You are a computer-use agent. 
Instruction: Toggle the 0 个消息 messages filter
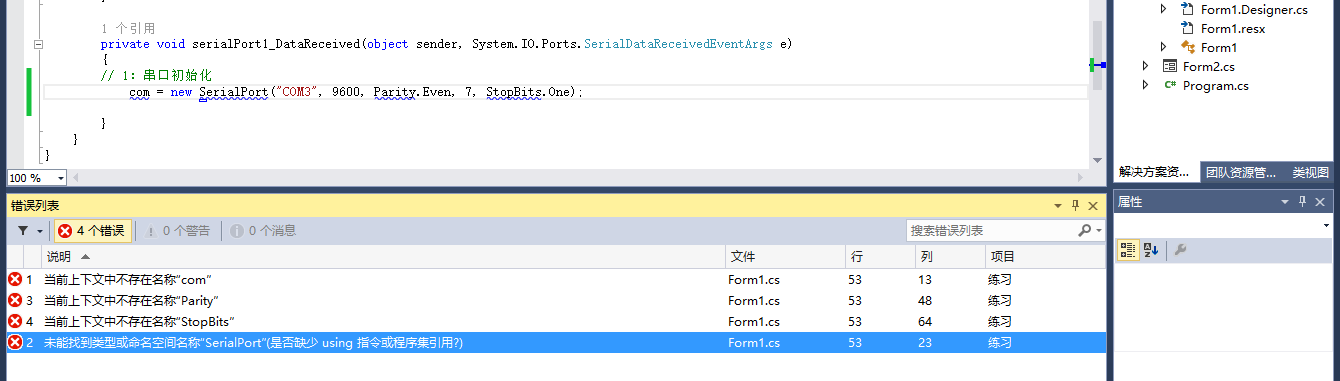click(x=264, y=231)
